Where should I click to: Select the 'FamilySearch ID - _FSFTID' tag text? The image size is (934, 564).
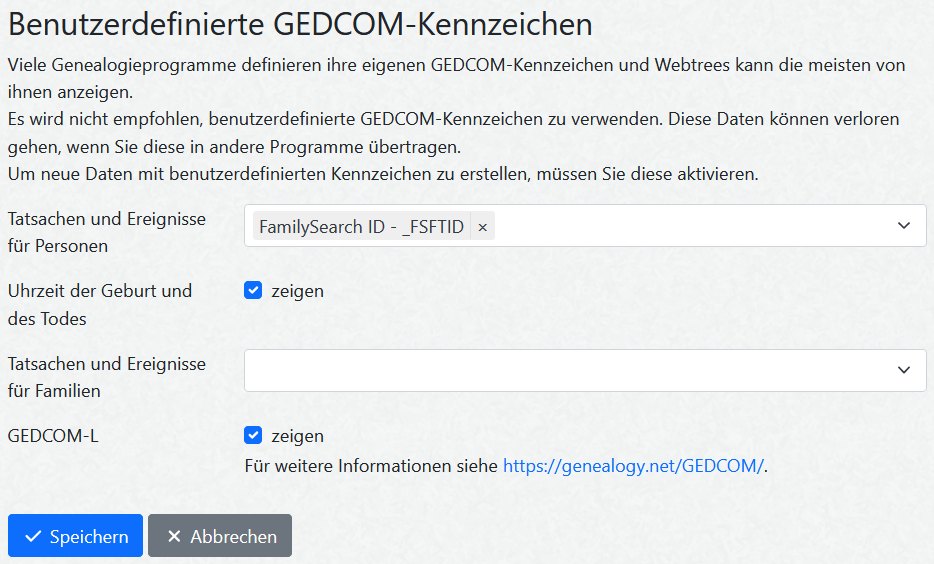[361, 227]
